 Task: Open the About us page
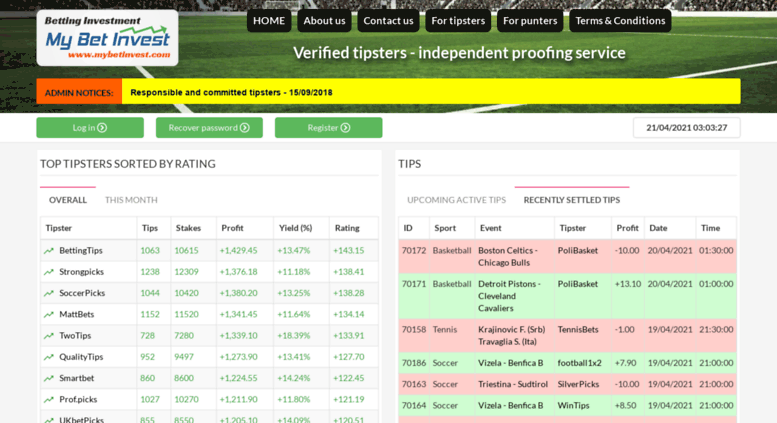click(x=324, y=21)
